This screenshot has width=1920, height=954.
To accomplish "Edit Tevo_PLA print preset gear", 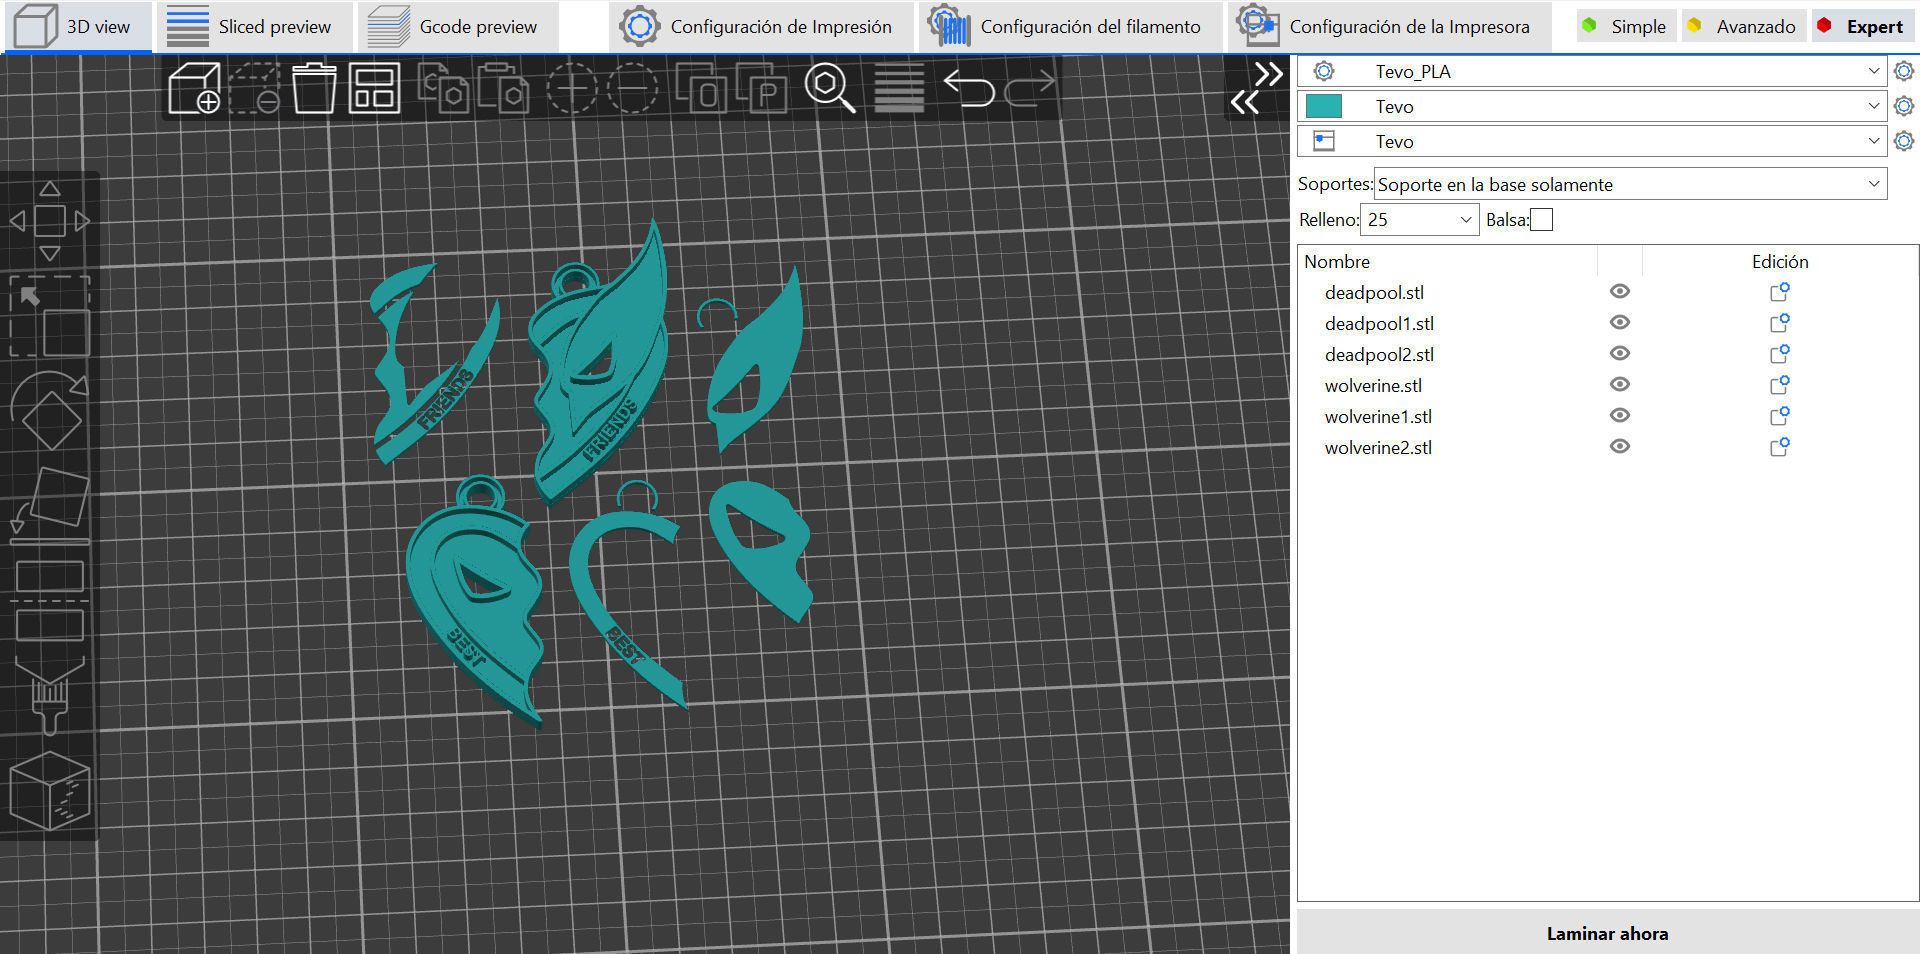I will 1904,71.
